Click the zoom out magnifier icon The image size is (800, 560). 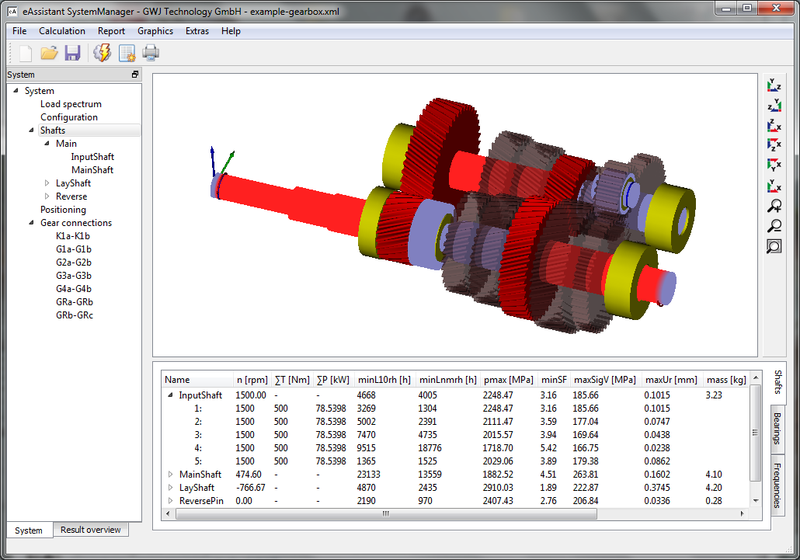coord(773,226)
